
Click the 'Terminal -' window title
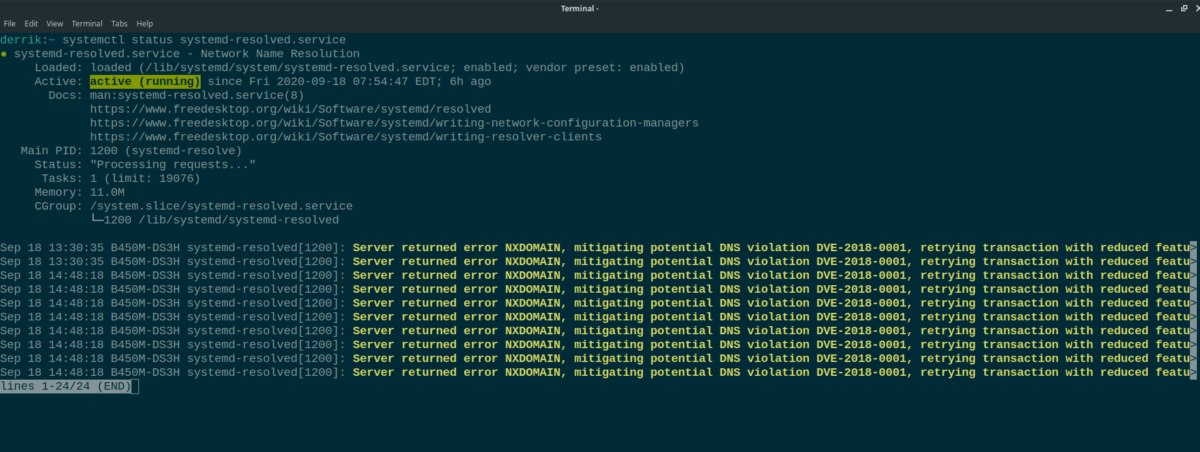click(582, 8)
